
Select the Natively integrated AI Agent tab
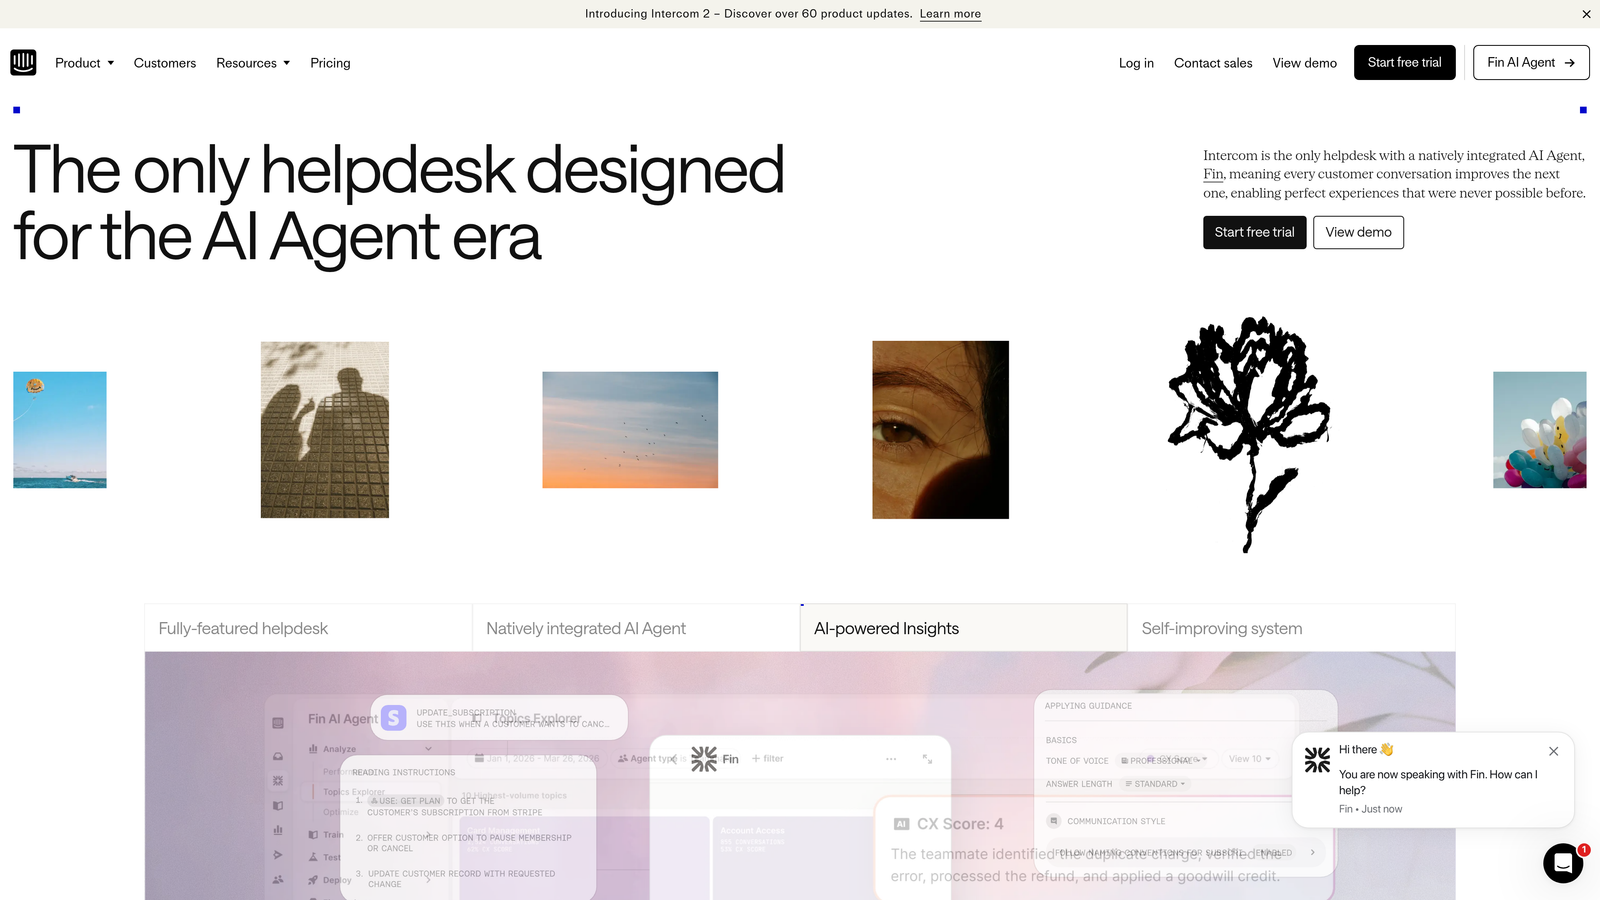(x=636, y=628)
